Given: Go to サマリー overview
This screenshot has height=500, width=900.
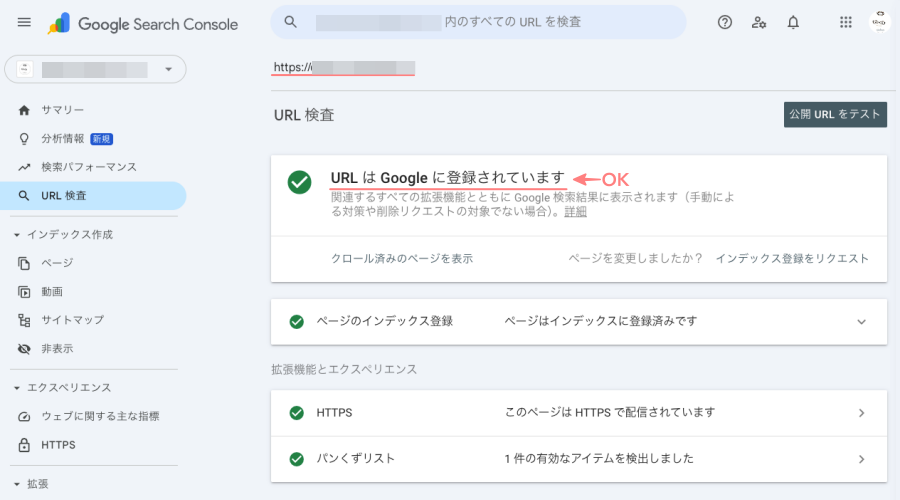Looking at the screenshot, I should pyautogui.click(x=63, y=110).
